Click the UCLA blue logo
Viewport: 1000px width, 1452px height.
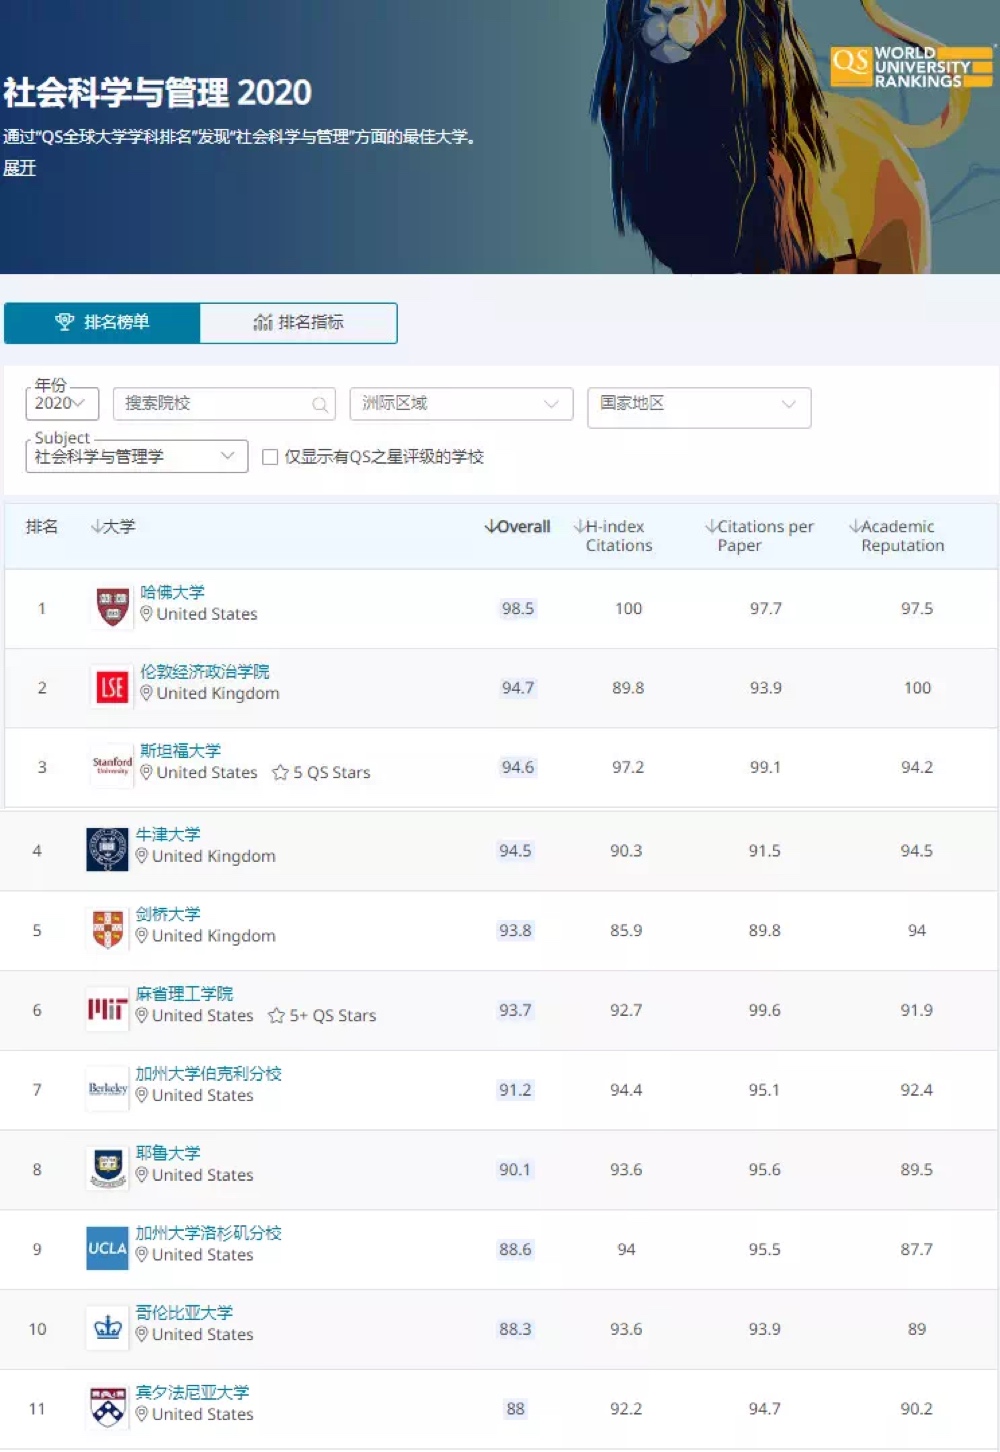pos(107,1248)
